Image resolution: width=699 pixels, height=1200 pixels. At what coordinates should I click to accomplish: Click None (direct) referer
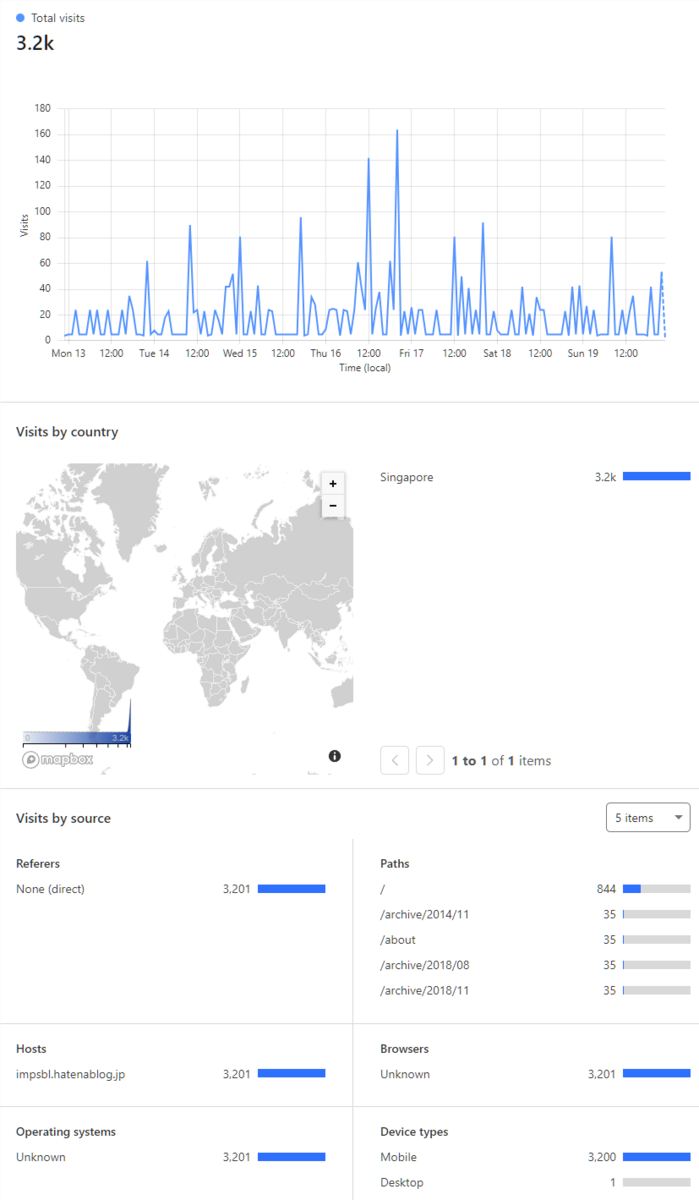coord(50,888)
